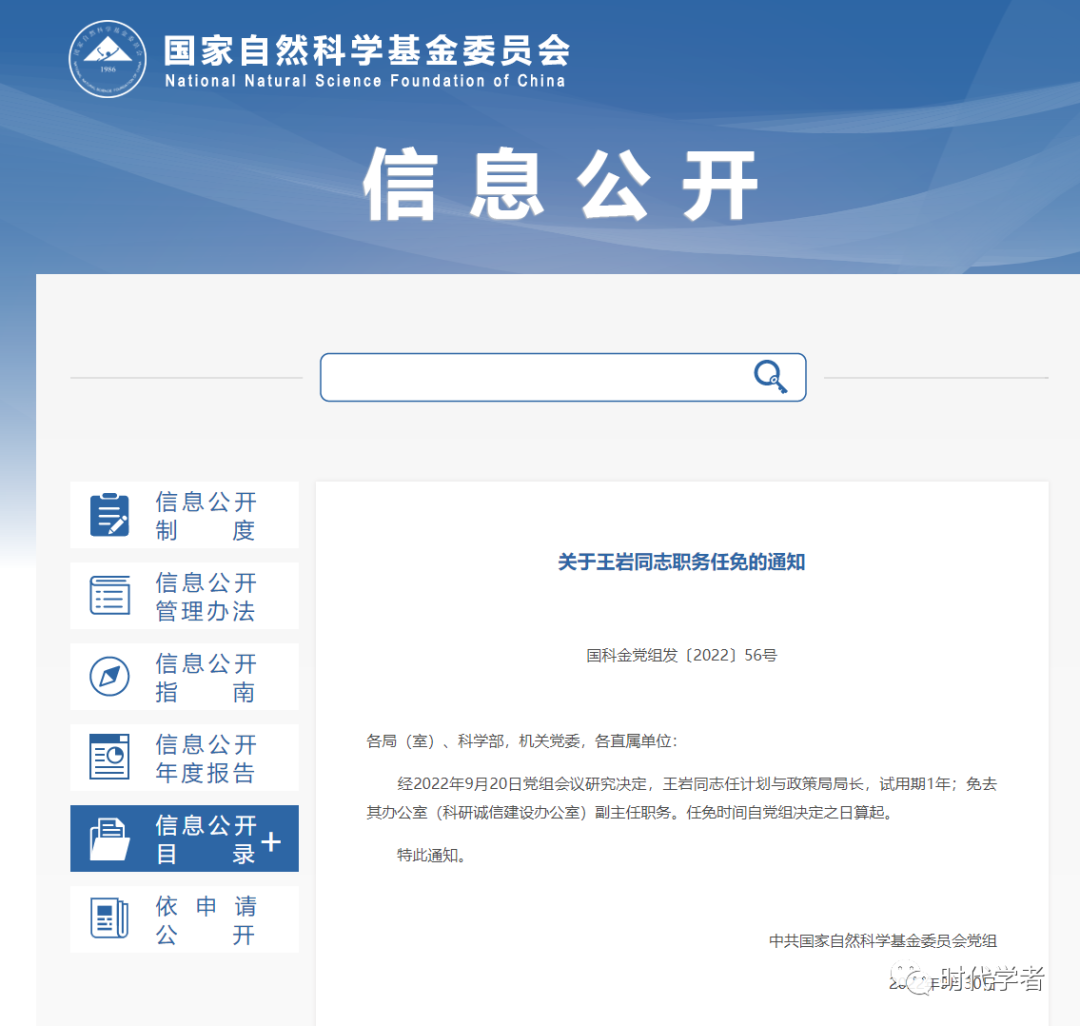Screen dimensions: 1080x1026
Task: Click the salutation line 各局（室）、科学部
Action: click(522, 741)
